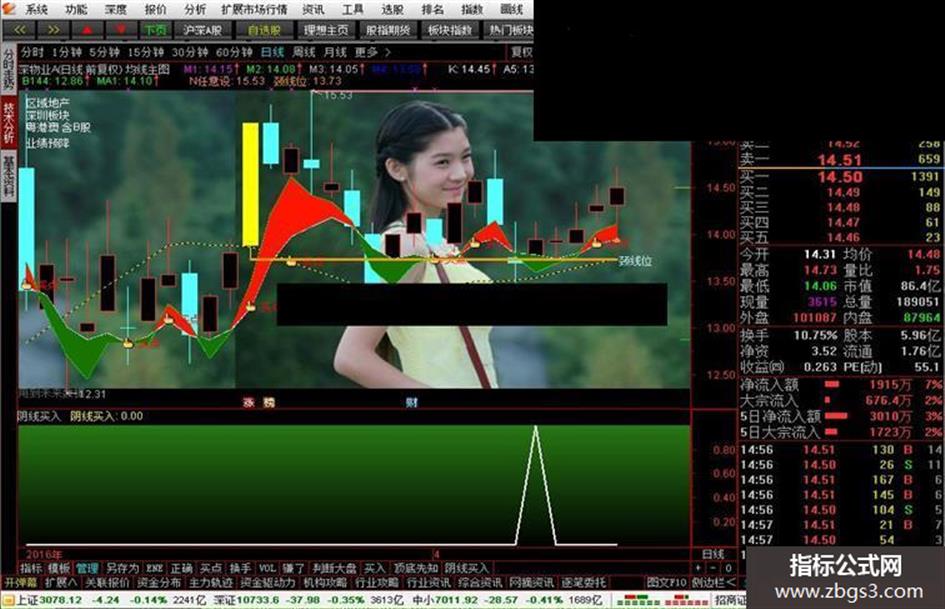Screen dimensions: 945x609
Task: Open the 复权 adjustment option
Action: point(521,52)
